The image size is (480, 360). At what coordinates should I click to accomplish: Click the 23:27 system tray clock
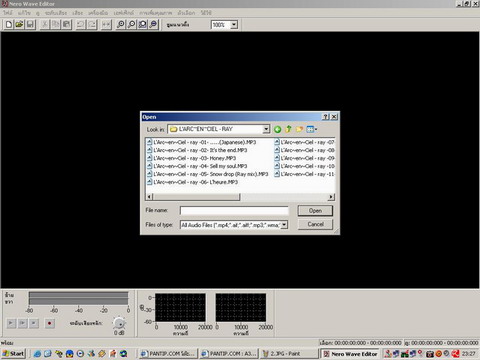coord(469,354)
